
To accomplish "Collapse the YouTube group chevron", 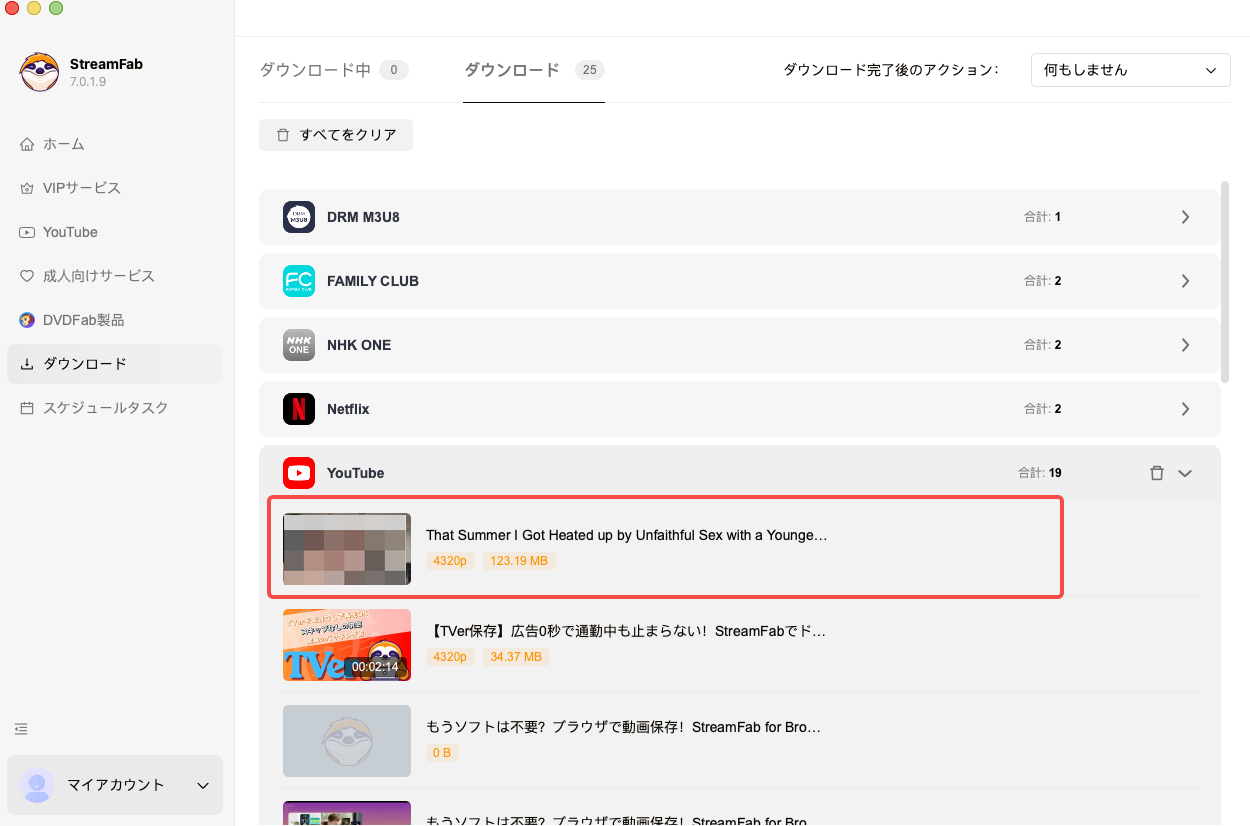I will (x=1185, y=473).
